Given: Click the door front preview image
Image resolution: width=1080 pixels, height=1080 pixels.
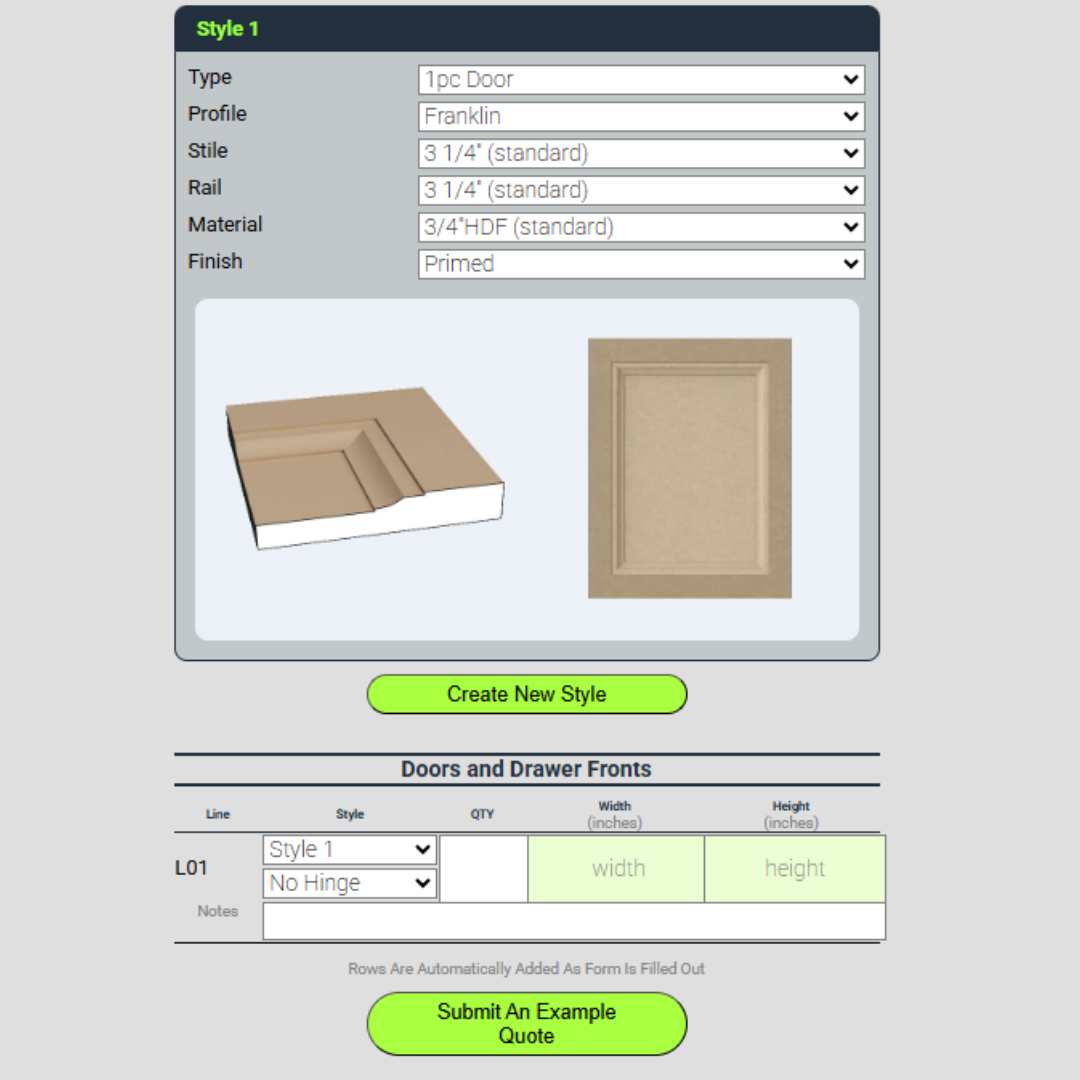Looking at the screenshot, I should 689,468.
